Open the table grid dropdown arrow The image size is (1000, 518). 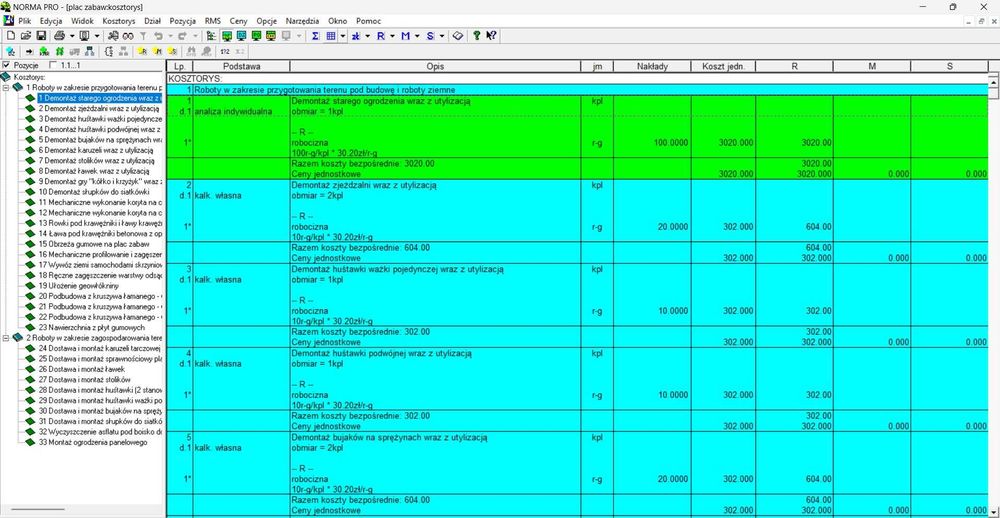[342, 36]
